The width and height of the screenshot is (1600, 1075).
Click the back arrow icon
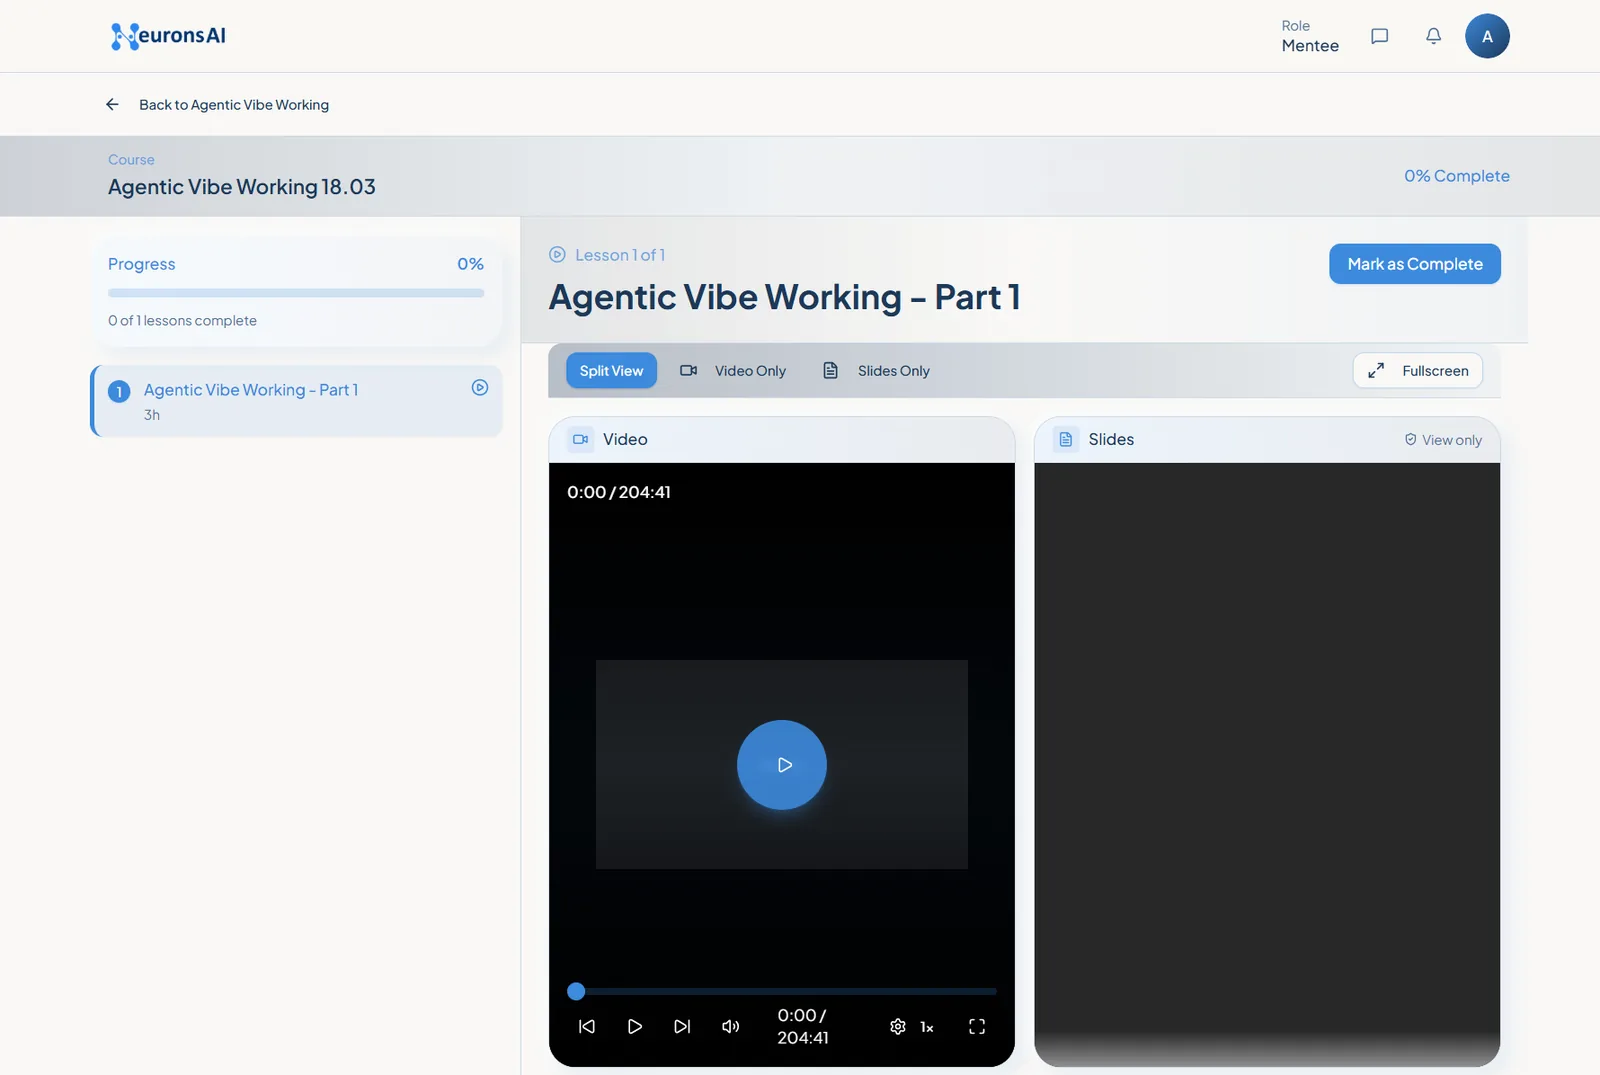(x=112, y=104)
